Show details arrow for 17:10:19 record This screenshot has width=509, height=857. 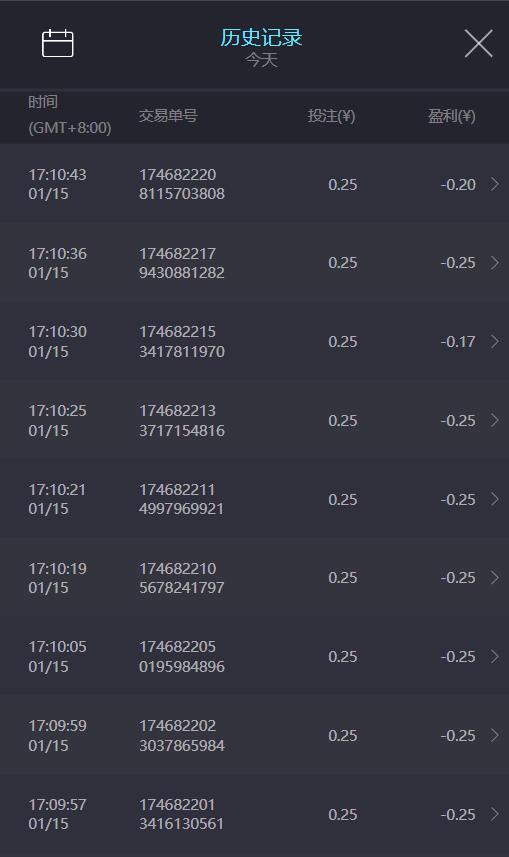coord(494,578)
